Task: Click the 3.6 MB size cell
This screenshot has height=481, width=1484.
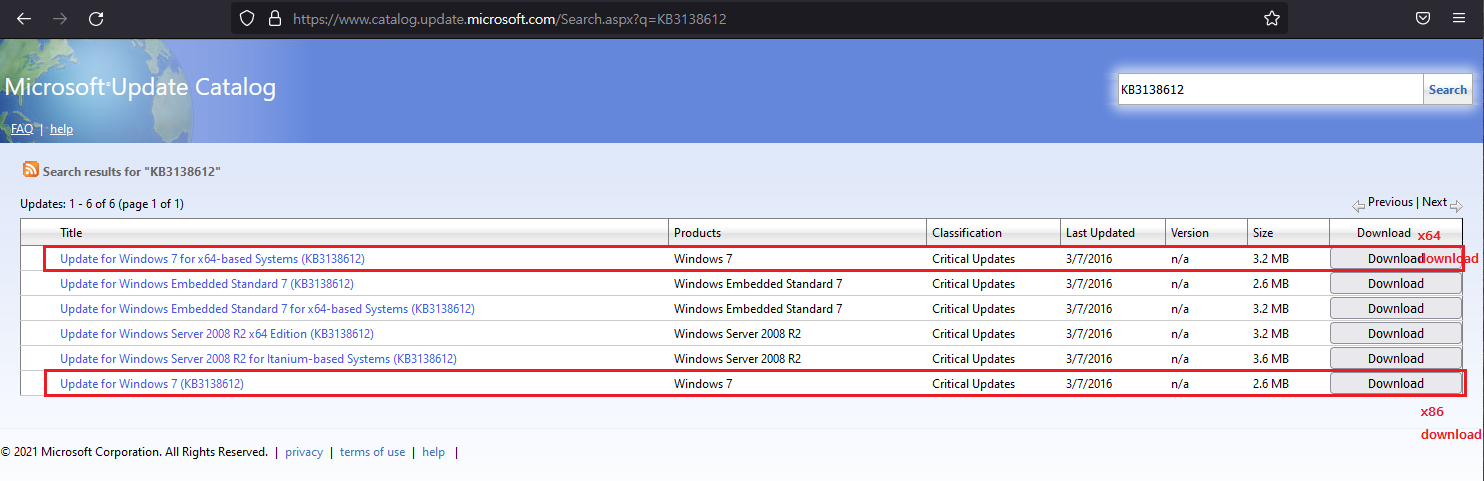Action: tap(1270, 359)
